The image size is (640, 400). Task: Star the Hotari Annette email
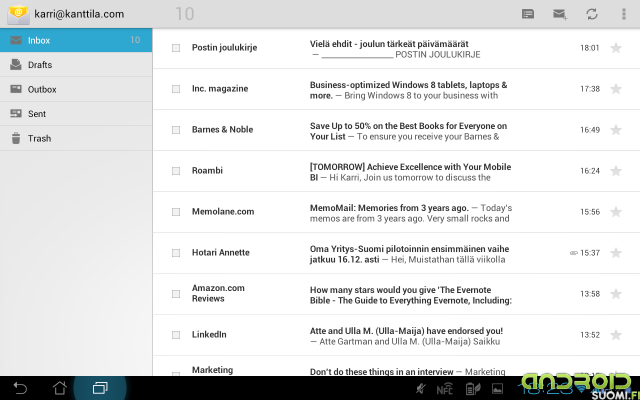click(x=616, y=253)
